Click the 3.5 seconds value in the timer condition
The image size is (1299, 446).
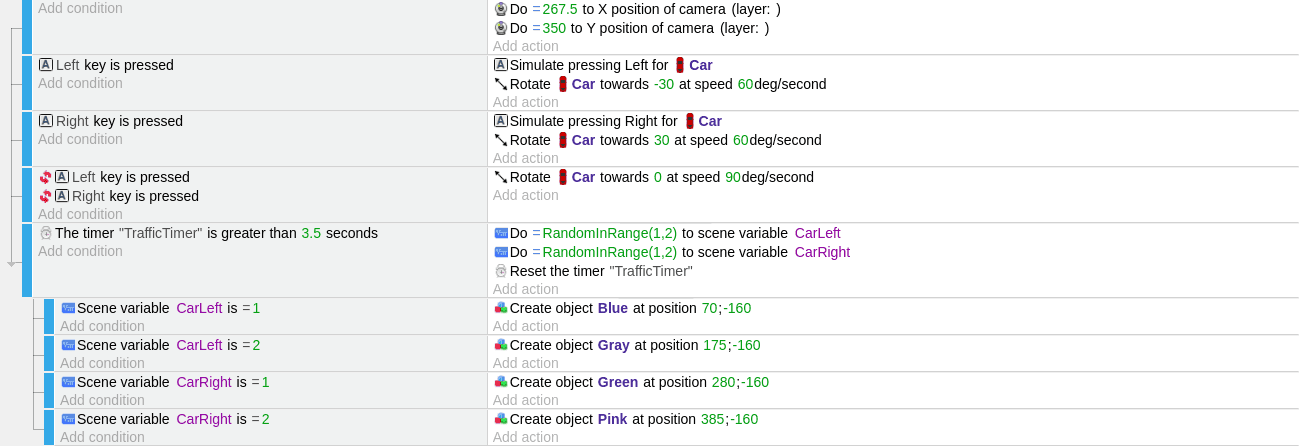(311, 233)
